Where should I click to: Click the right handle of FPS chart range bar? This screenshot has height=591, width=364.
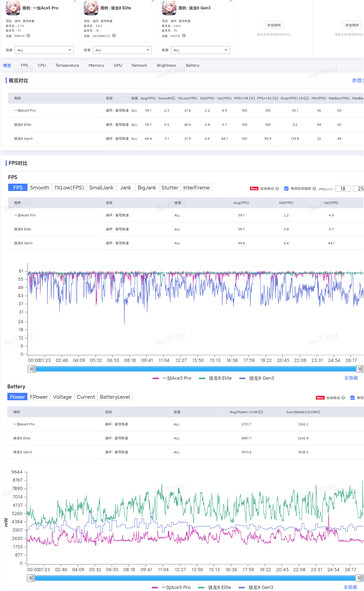click(360, 369)
